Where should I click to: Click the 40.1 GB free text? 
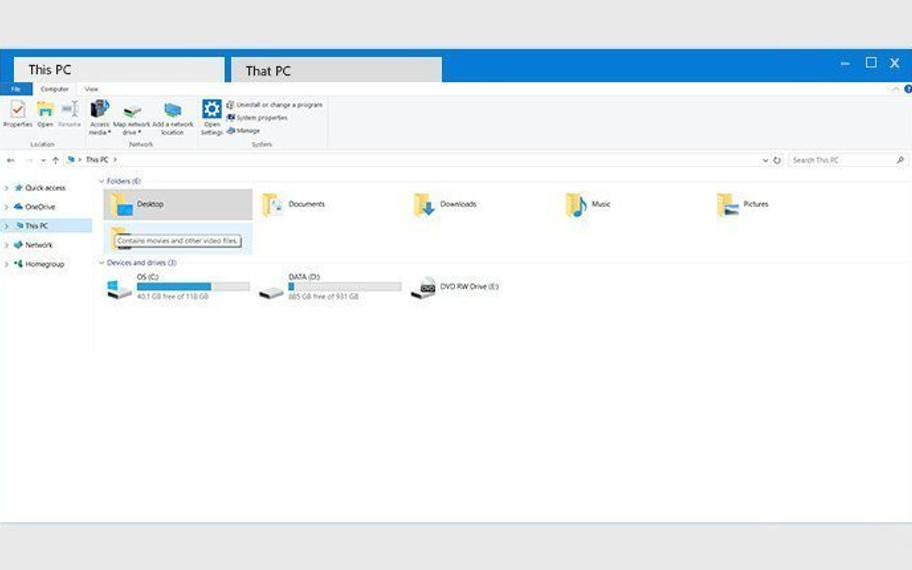point(172,297)
